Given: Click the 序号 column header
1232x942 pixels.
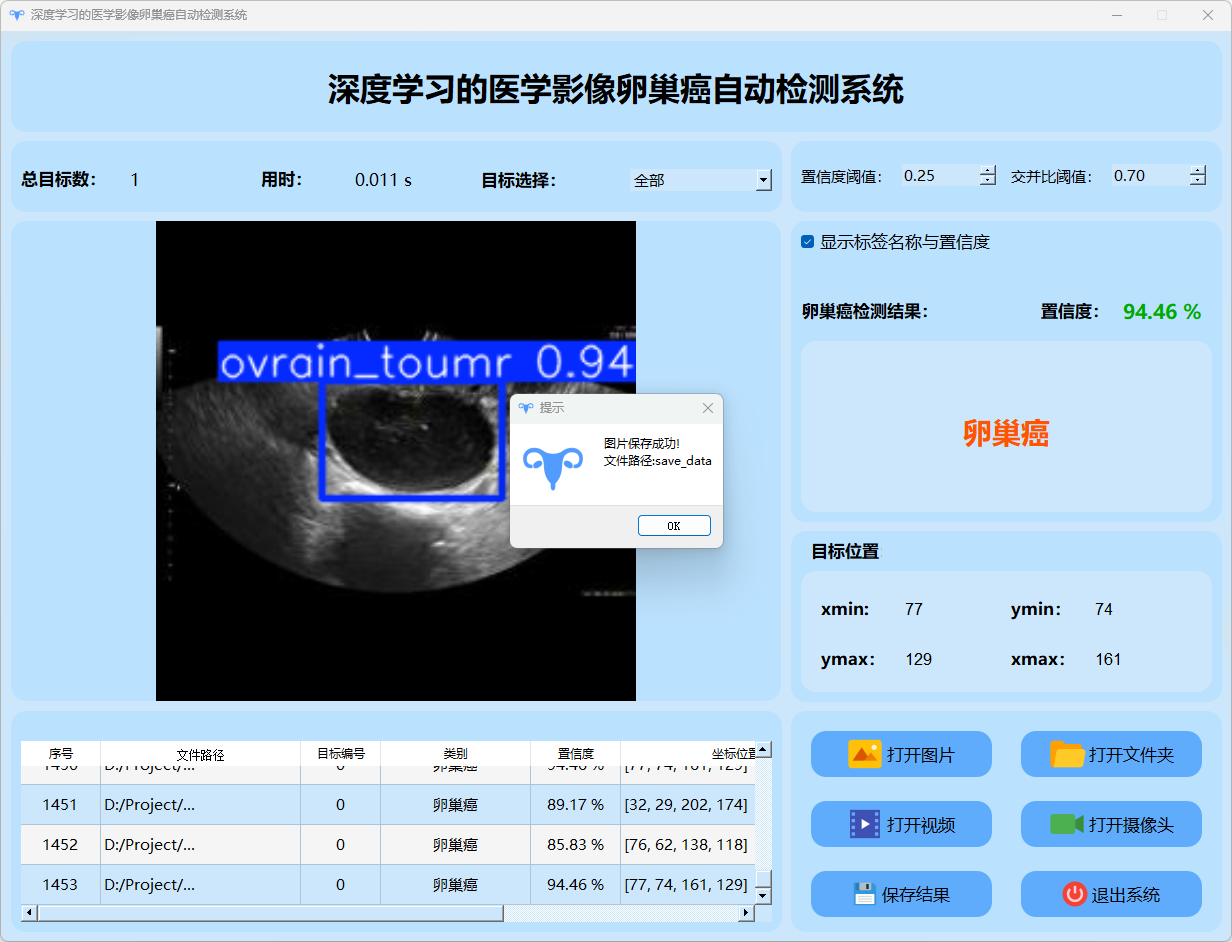Looking at the screenshot, I should (x=61, y=754).
